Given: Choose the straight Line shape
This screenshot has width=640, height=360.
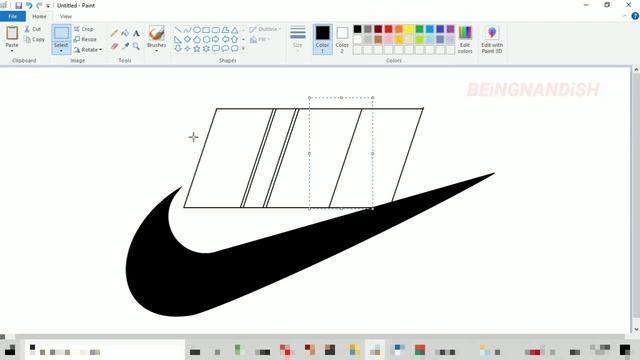Looking at the screenshot, I should (x=178, y=30).
